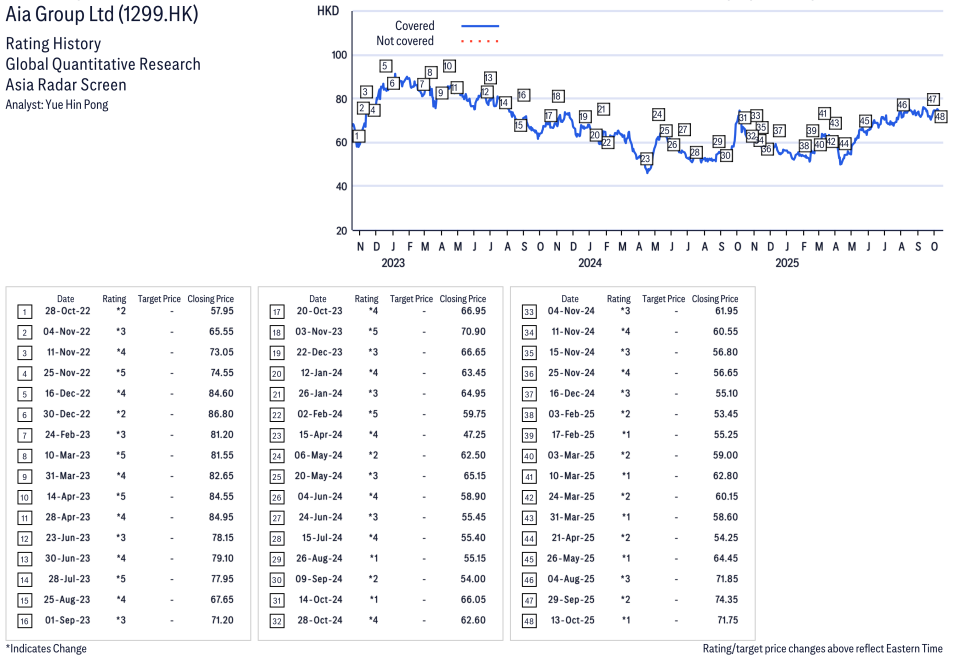Click chart marker 48 at the line's end

940,116
